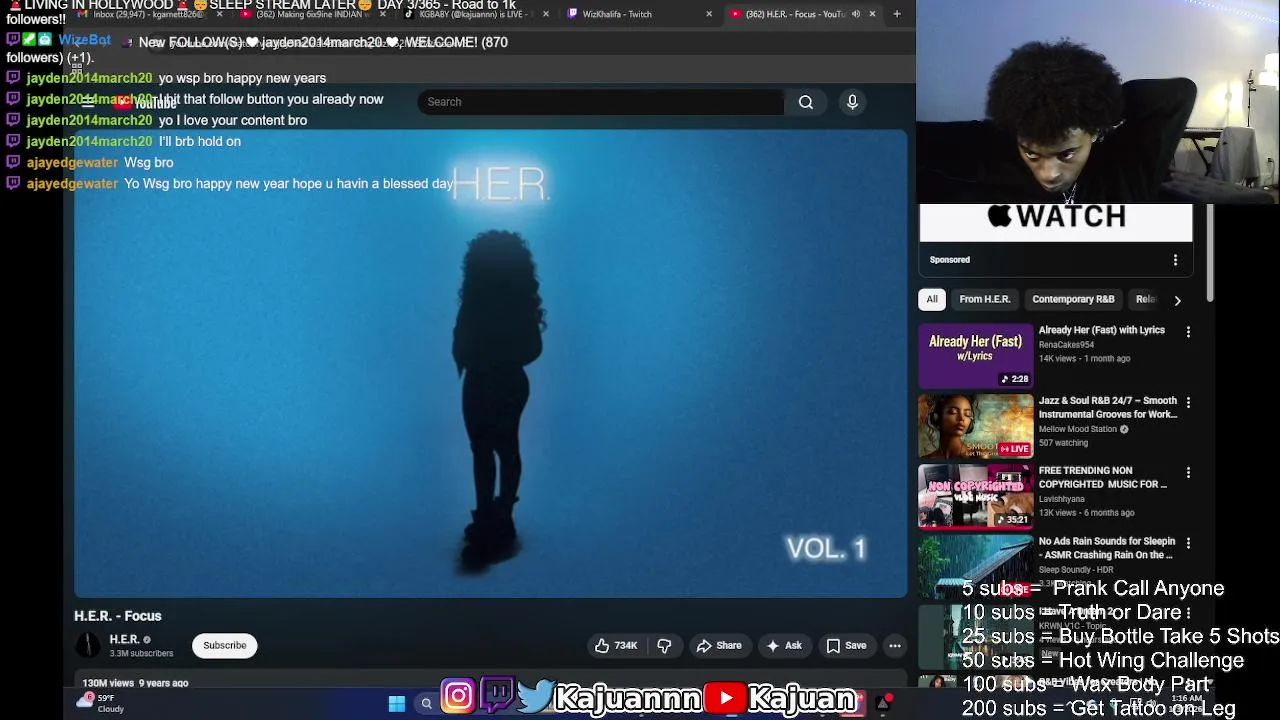This screenshot has height=720, width=1280.
Task: Open Already Her (Fast) with Lyrics title
Action: click(x=1102, y=330)
